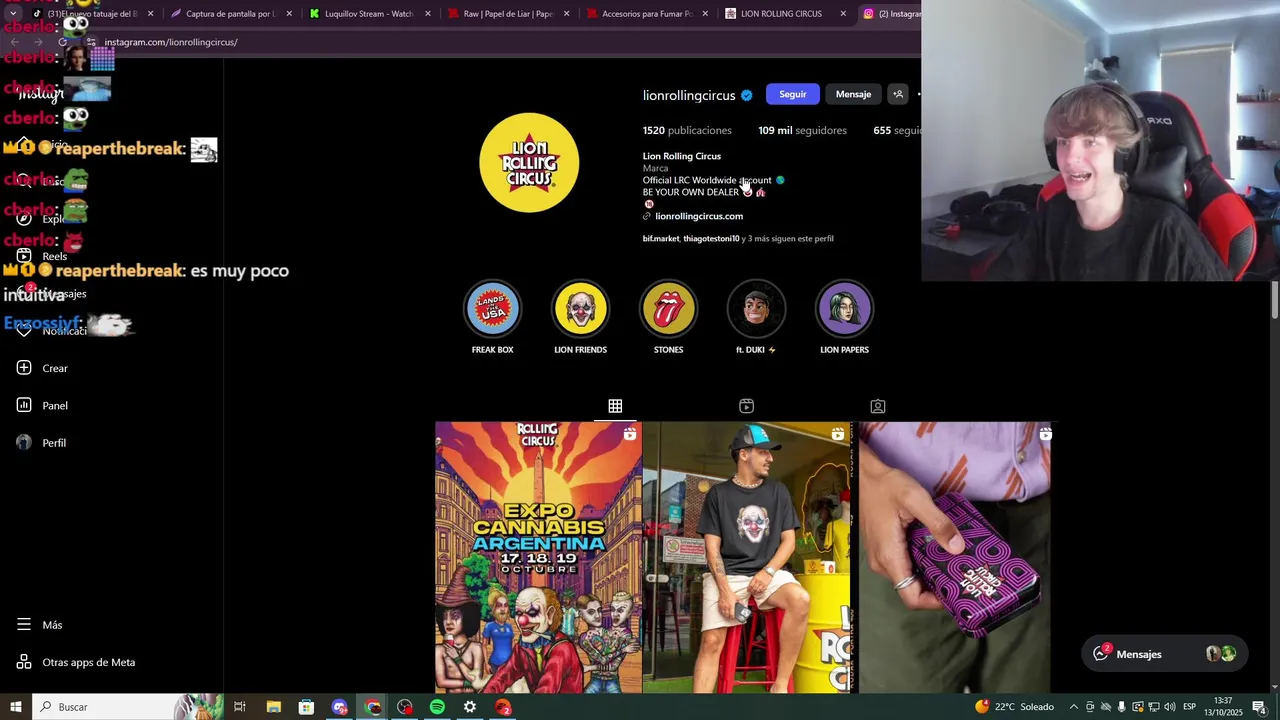
Task: Switch to the tagged photos tab
Action: click(877, 406)
